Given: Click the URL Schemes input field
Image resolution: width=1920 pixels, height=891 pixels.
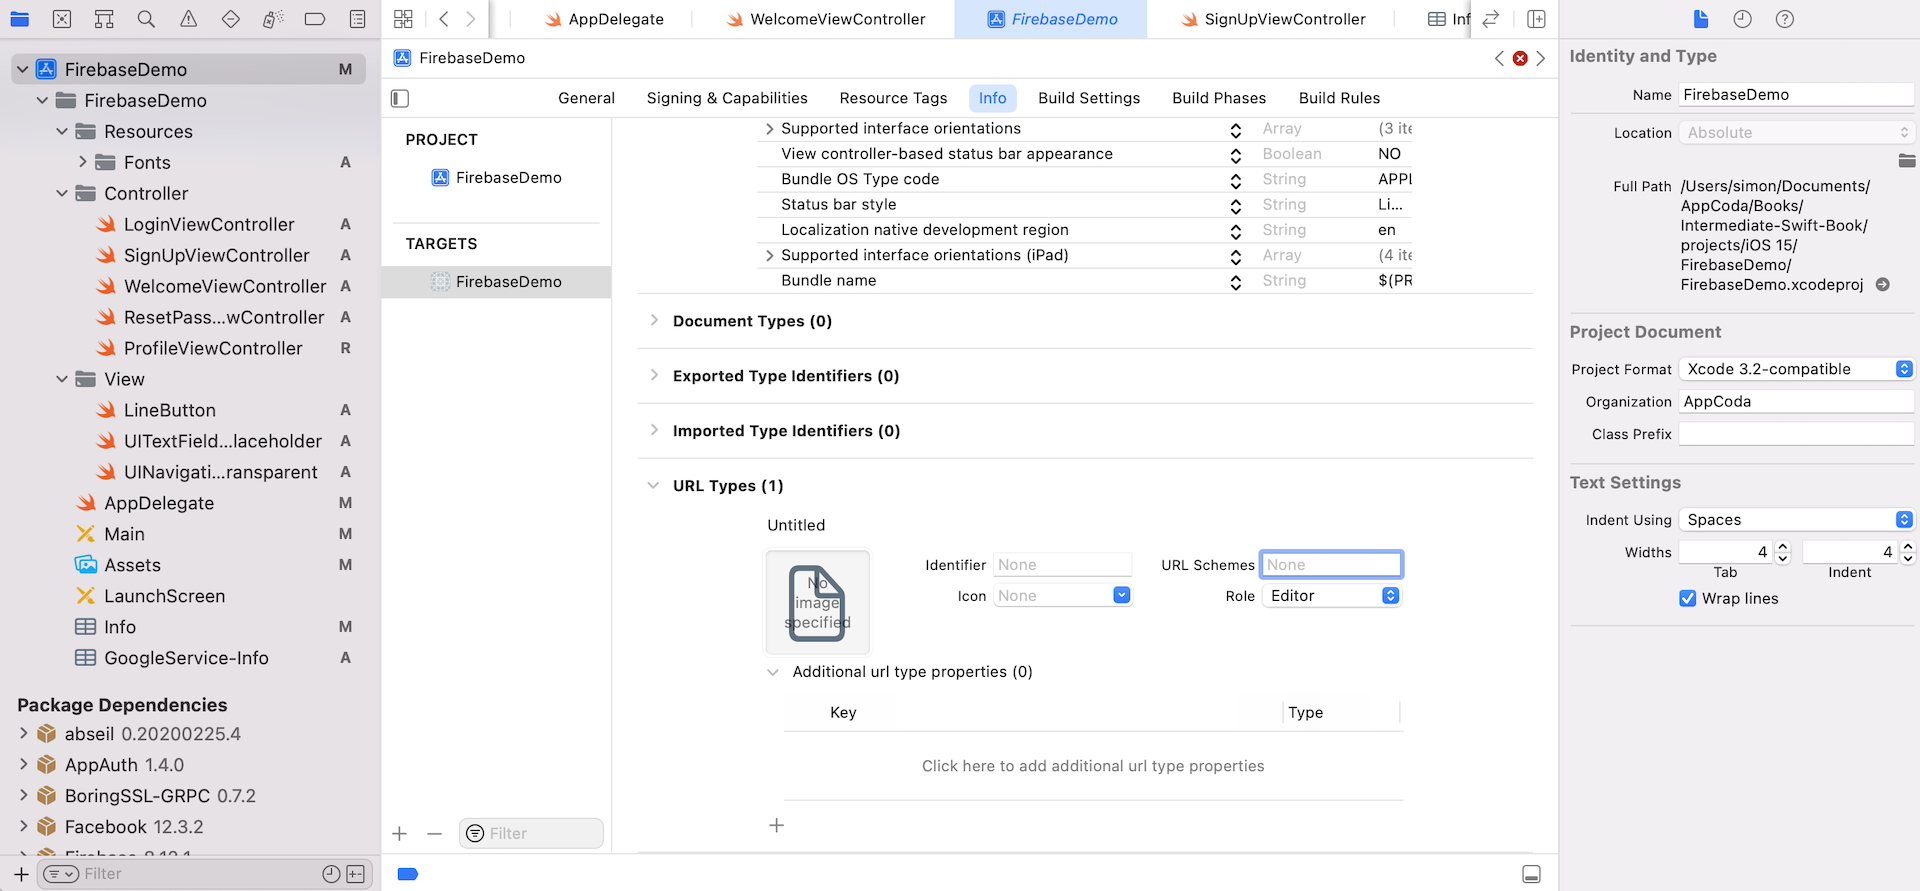Looking at the screenshot, I should pyautogui.click(x=1330, y=565).
